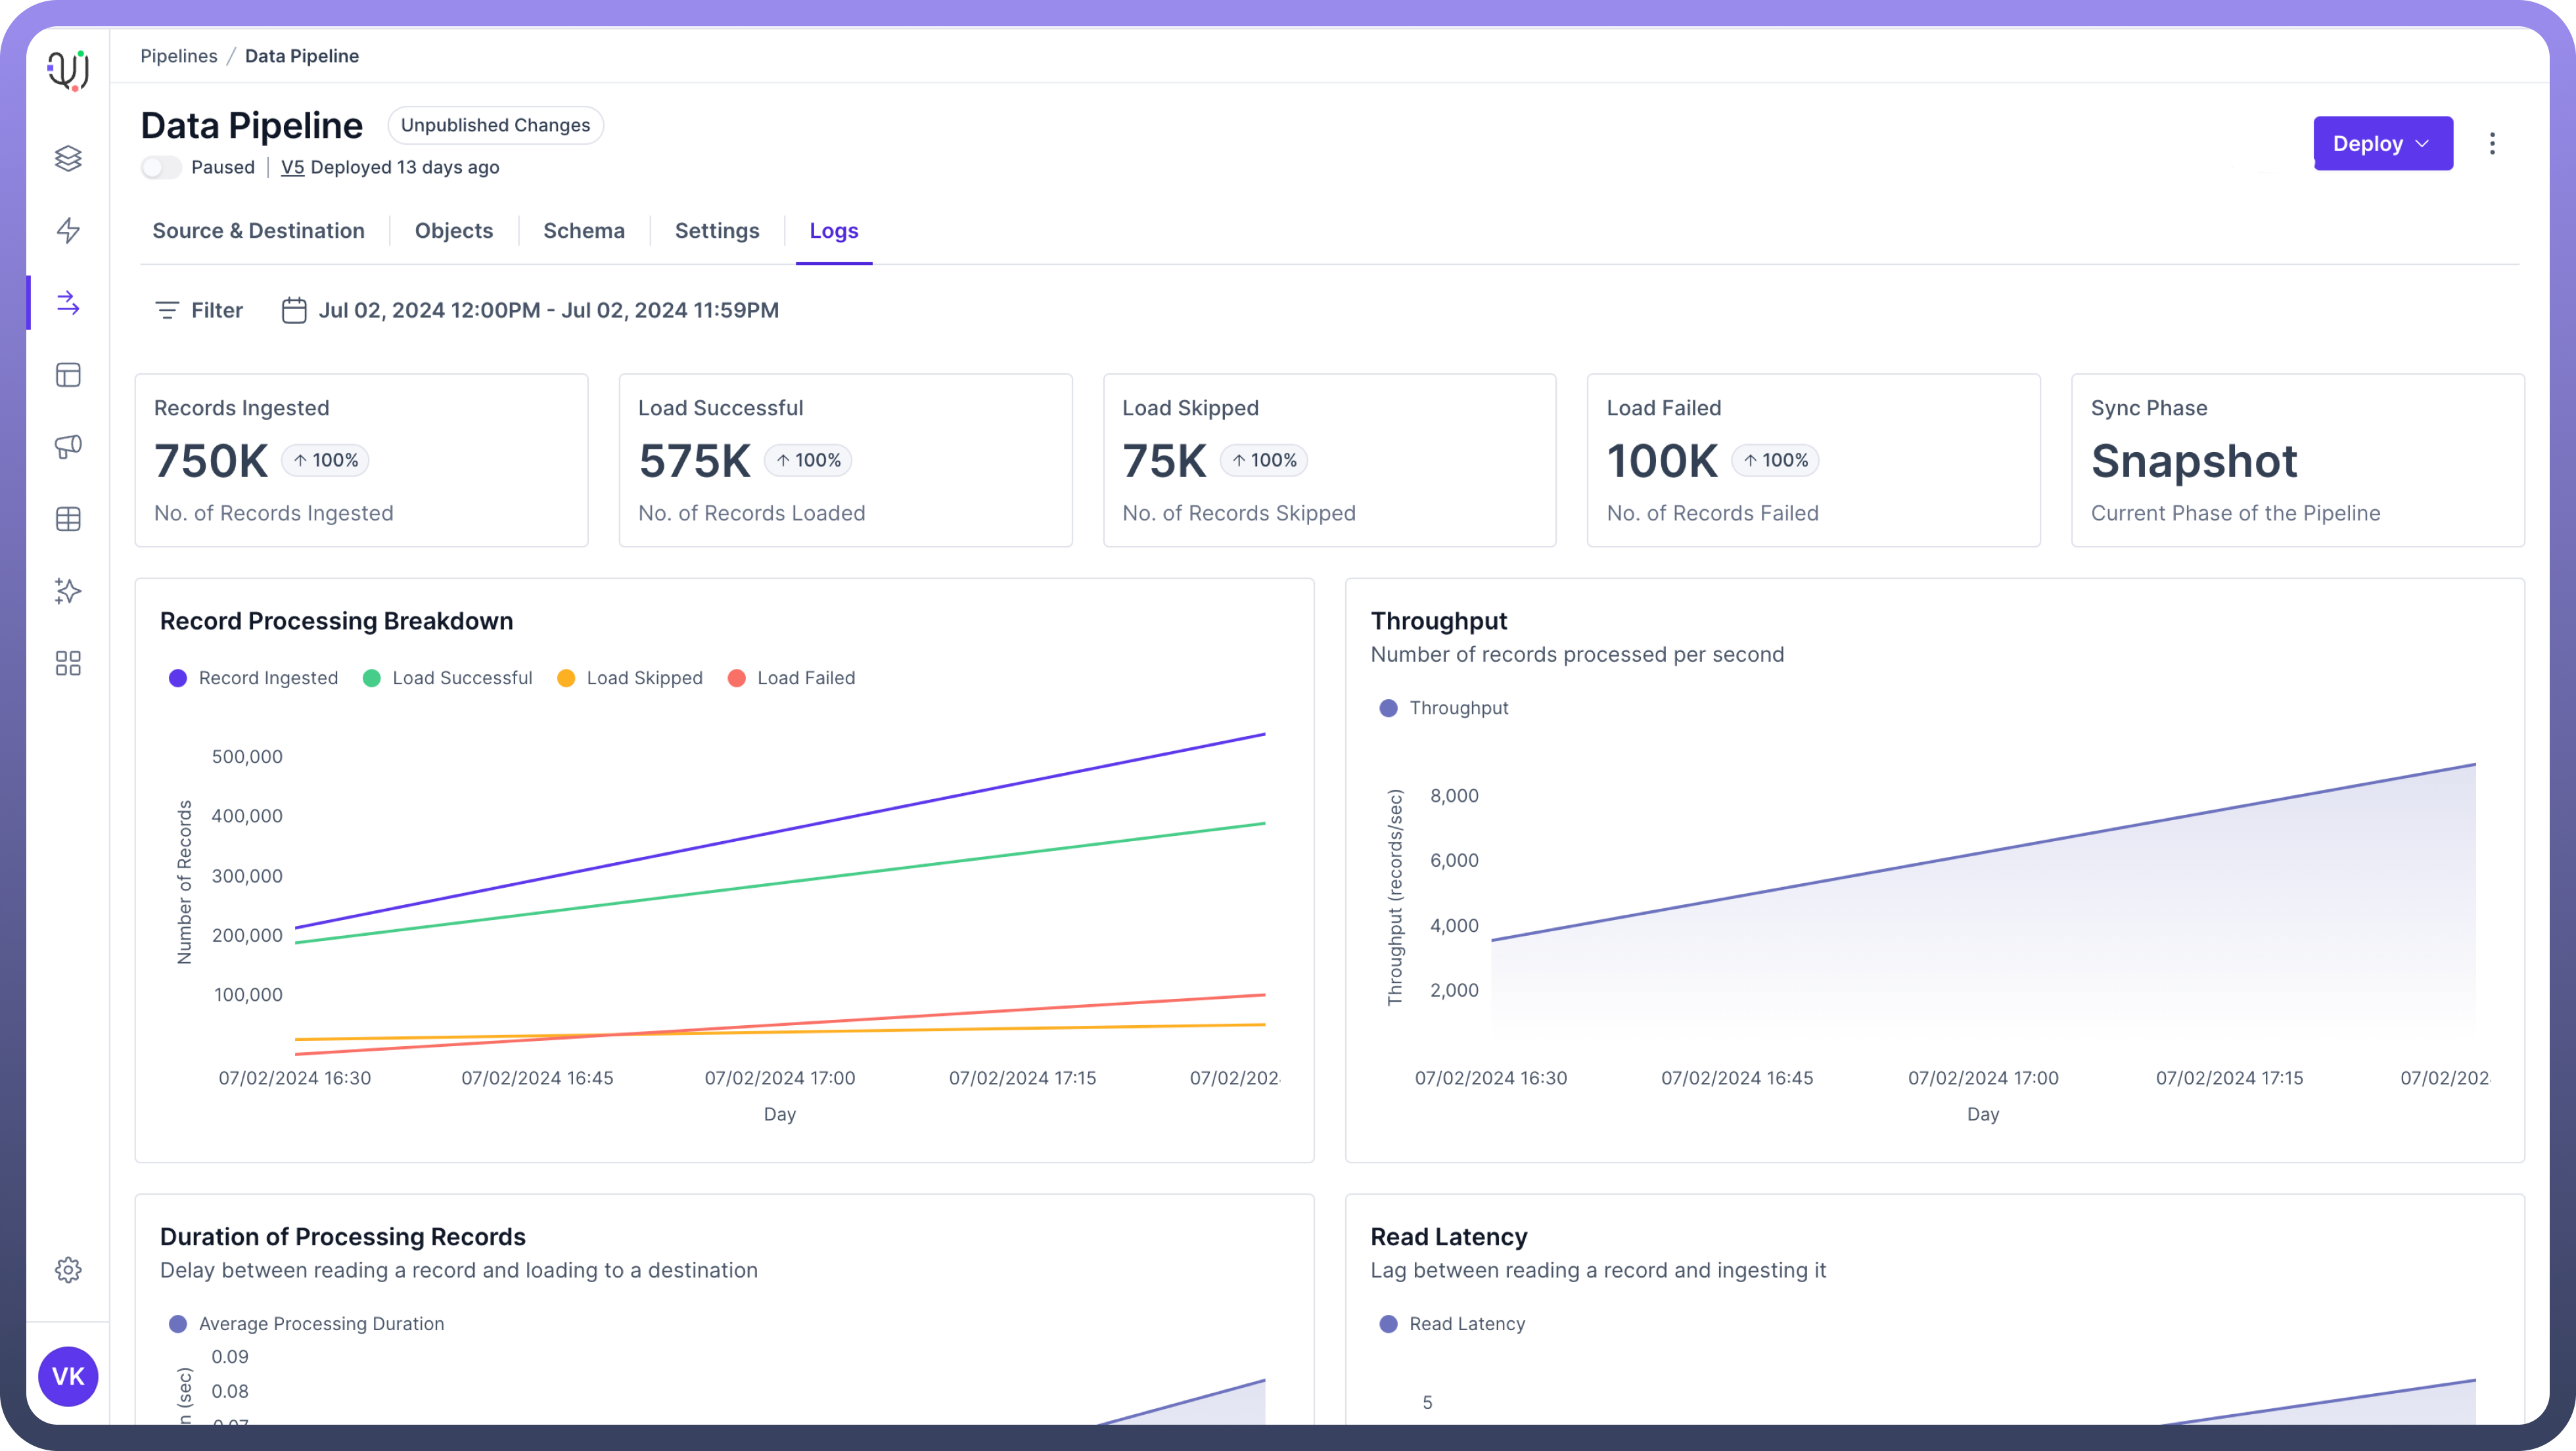Screen dimensions: 2576x1451
Task: Click the sparkle stars sidebar icon
Action: click(68, 591)
